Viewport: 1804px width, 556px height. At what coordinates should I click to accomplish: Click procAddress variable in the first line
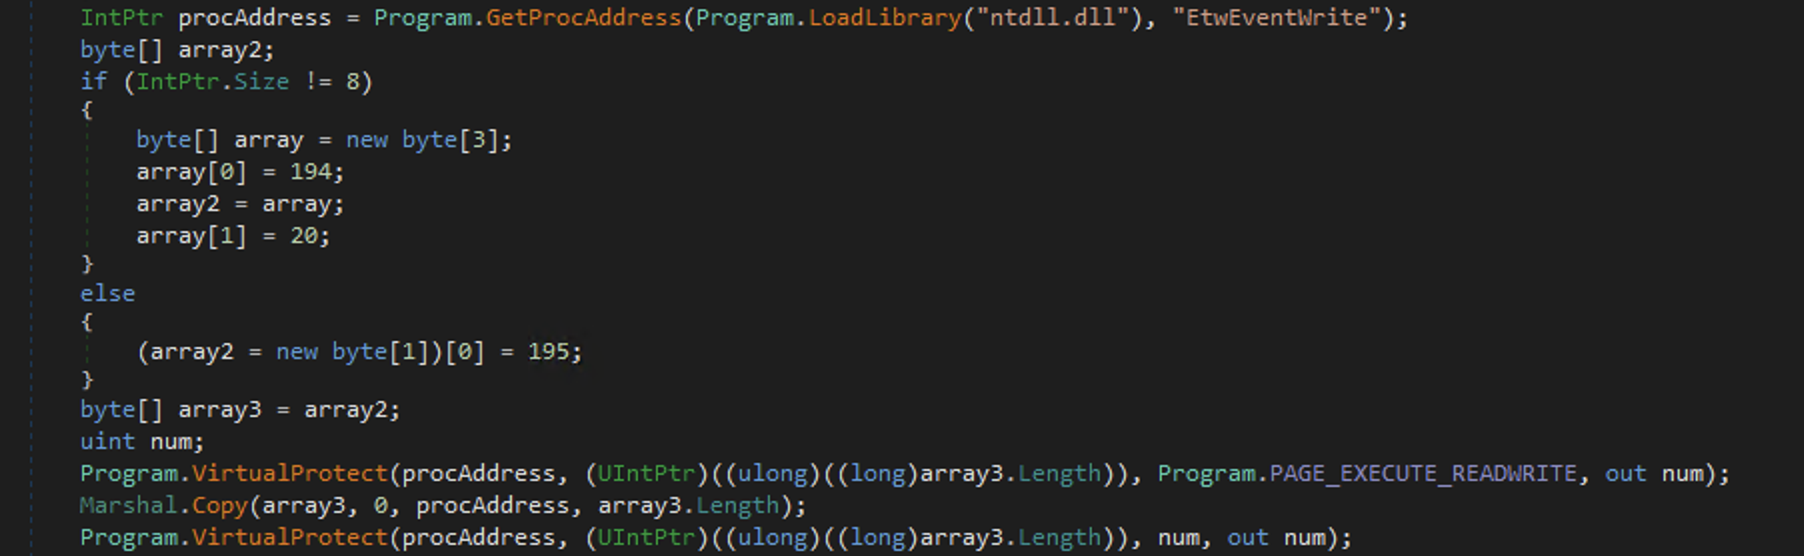254,18
